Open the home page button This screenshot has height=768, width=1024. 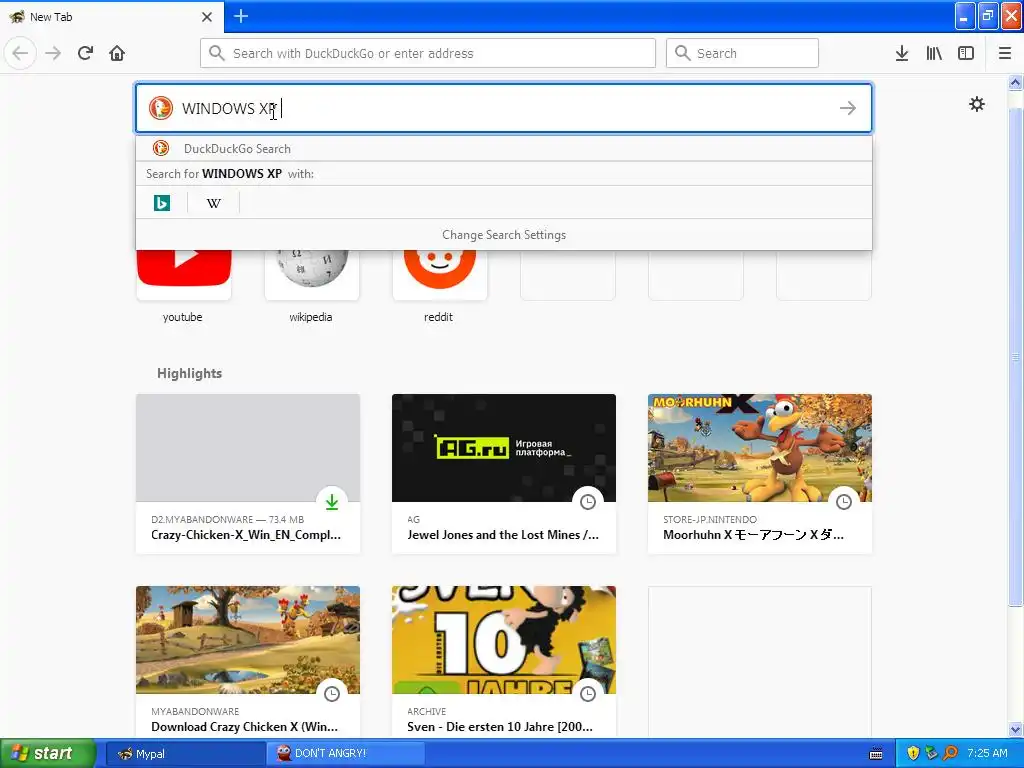(117, 53)
